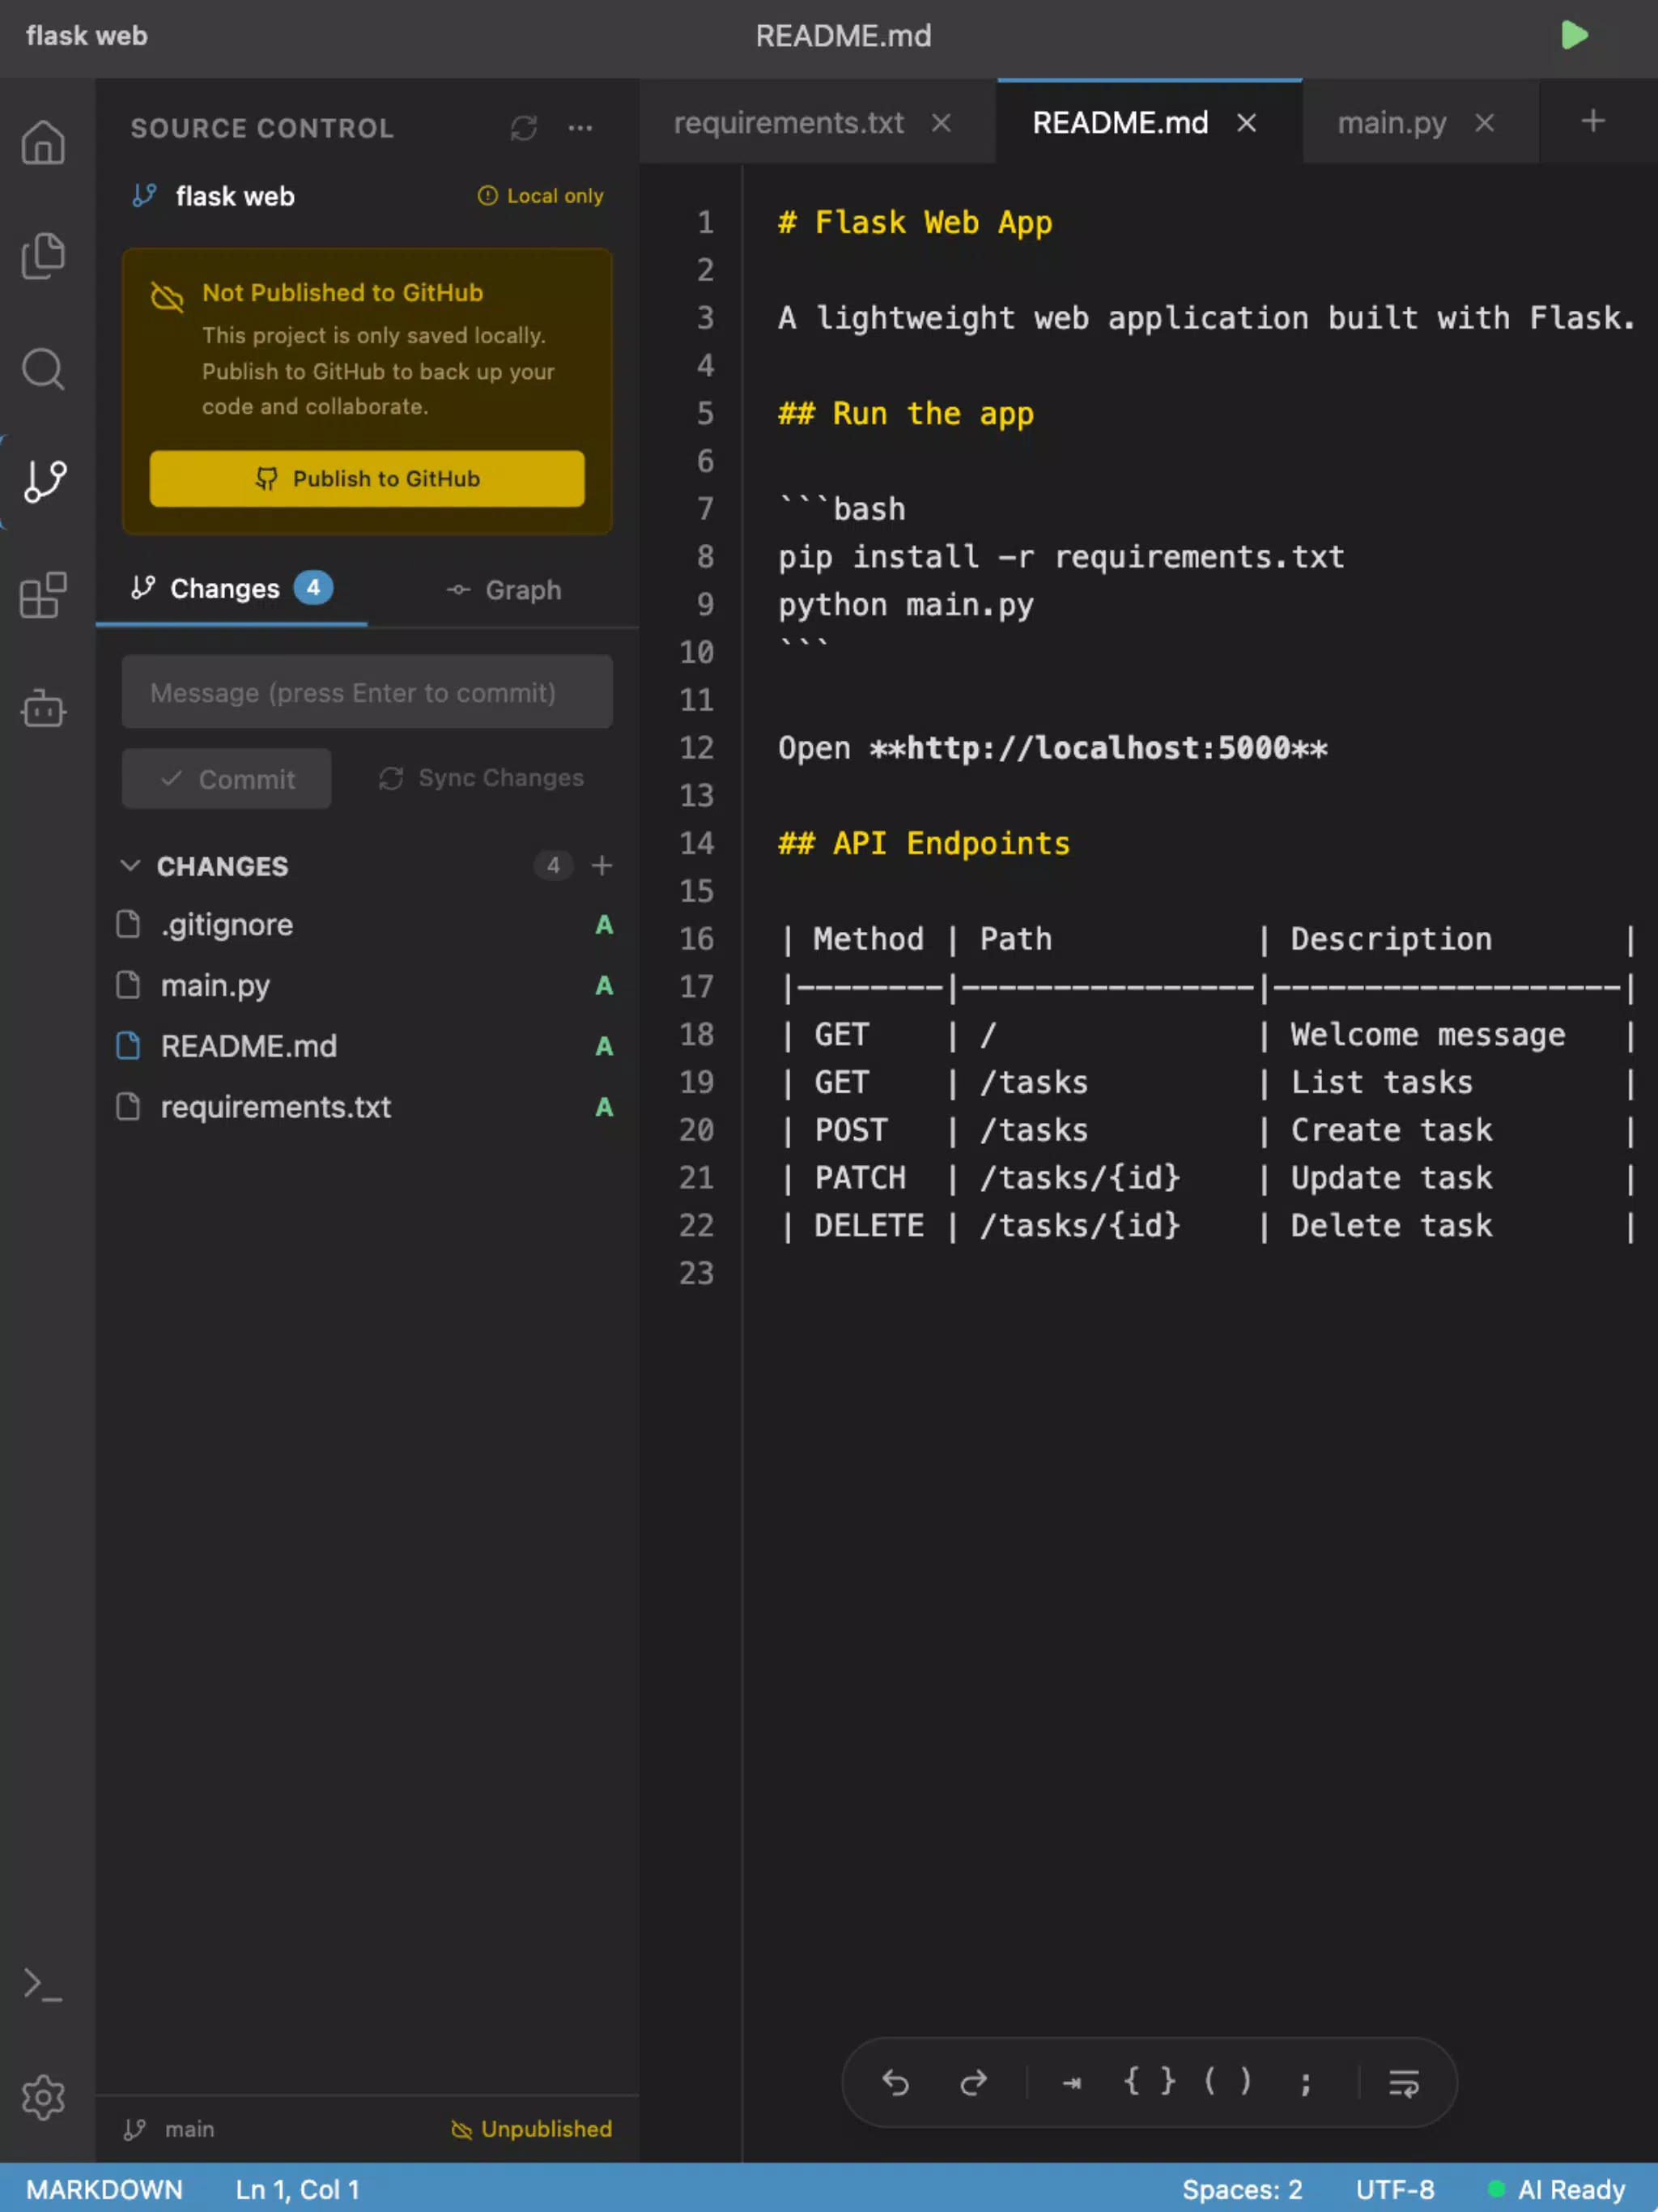1658x2212 pixels.
Task: Click the Redo arrow in the editor toolbar
Action: point(972,2083)
